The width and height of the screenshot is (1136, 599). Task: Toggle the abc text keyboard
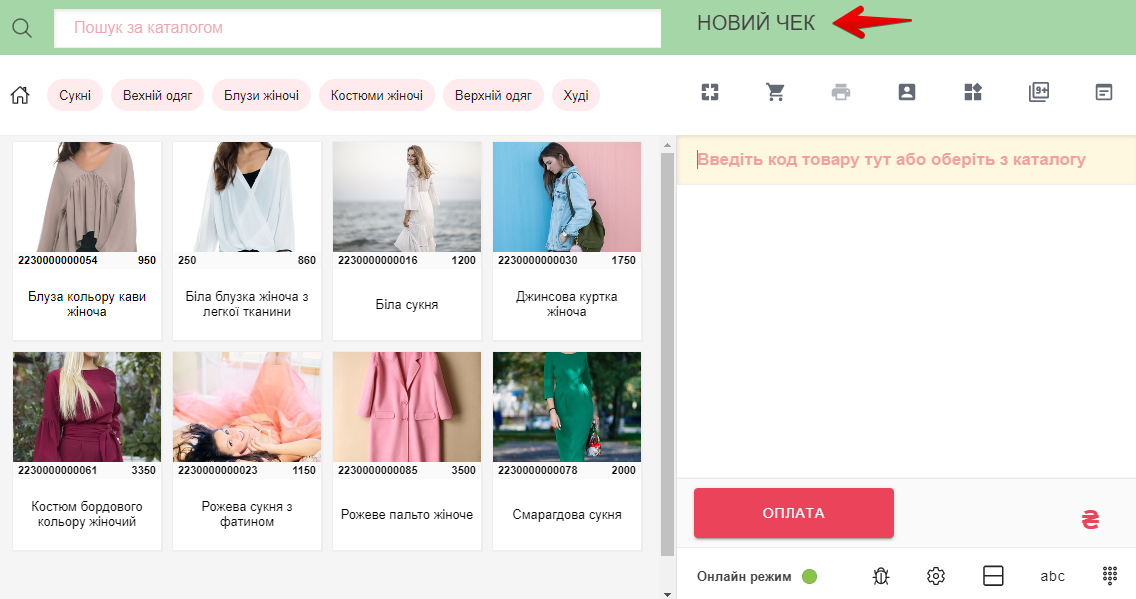pos(1052,575)
